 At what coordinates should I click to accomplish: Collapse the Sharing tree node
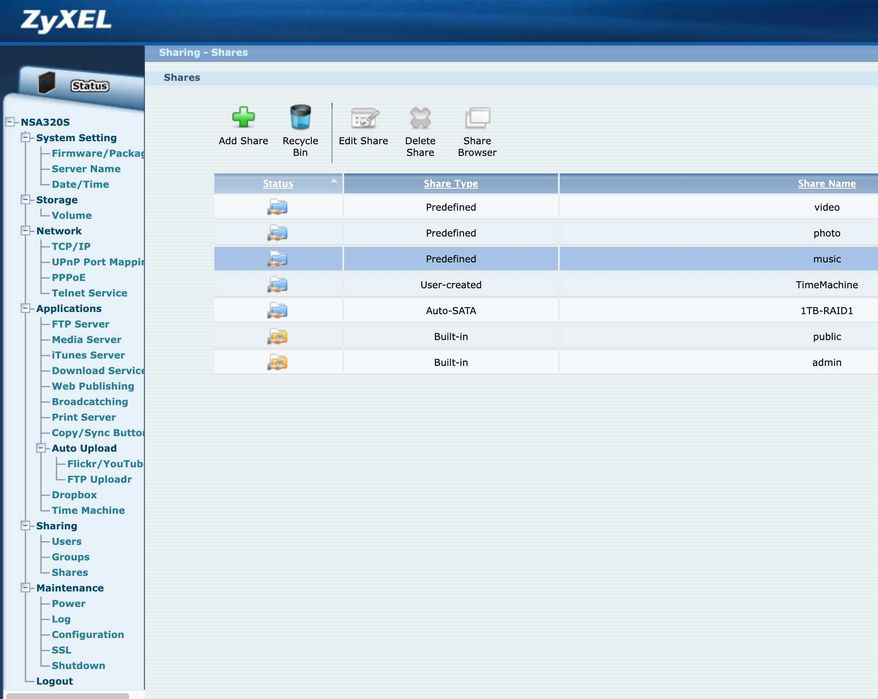click(x=25, y=525)
